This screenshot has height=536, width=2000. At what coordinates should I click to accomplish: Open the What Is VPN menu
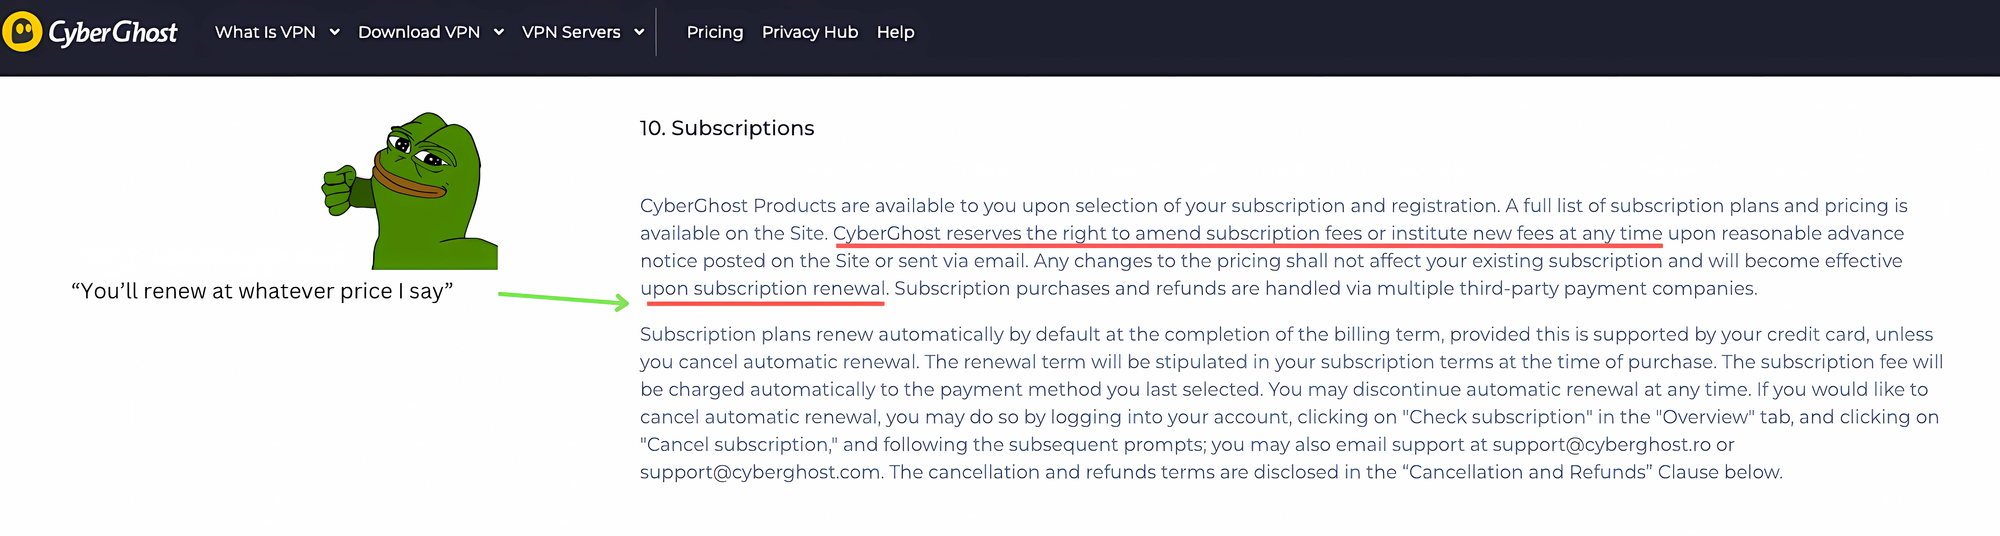(265, 32)
